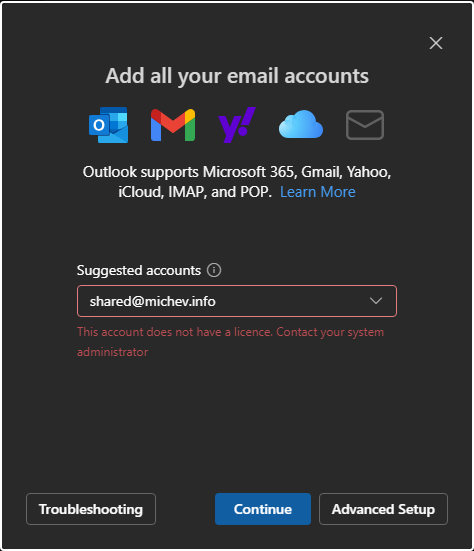Click the iCloud cloud icon
474x551 pixels.
(301, 124)
